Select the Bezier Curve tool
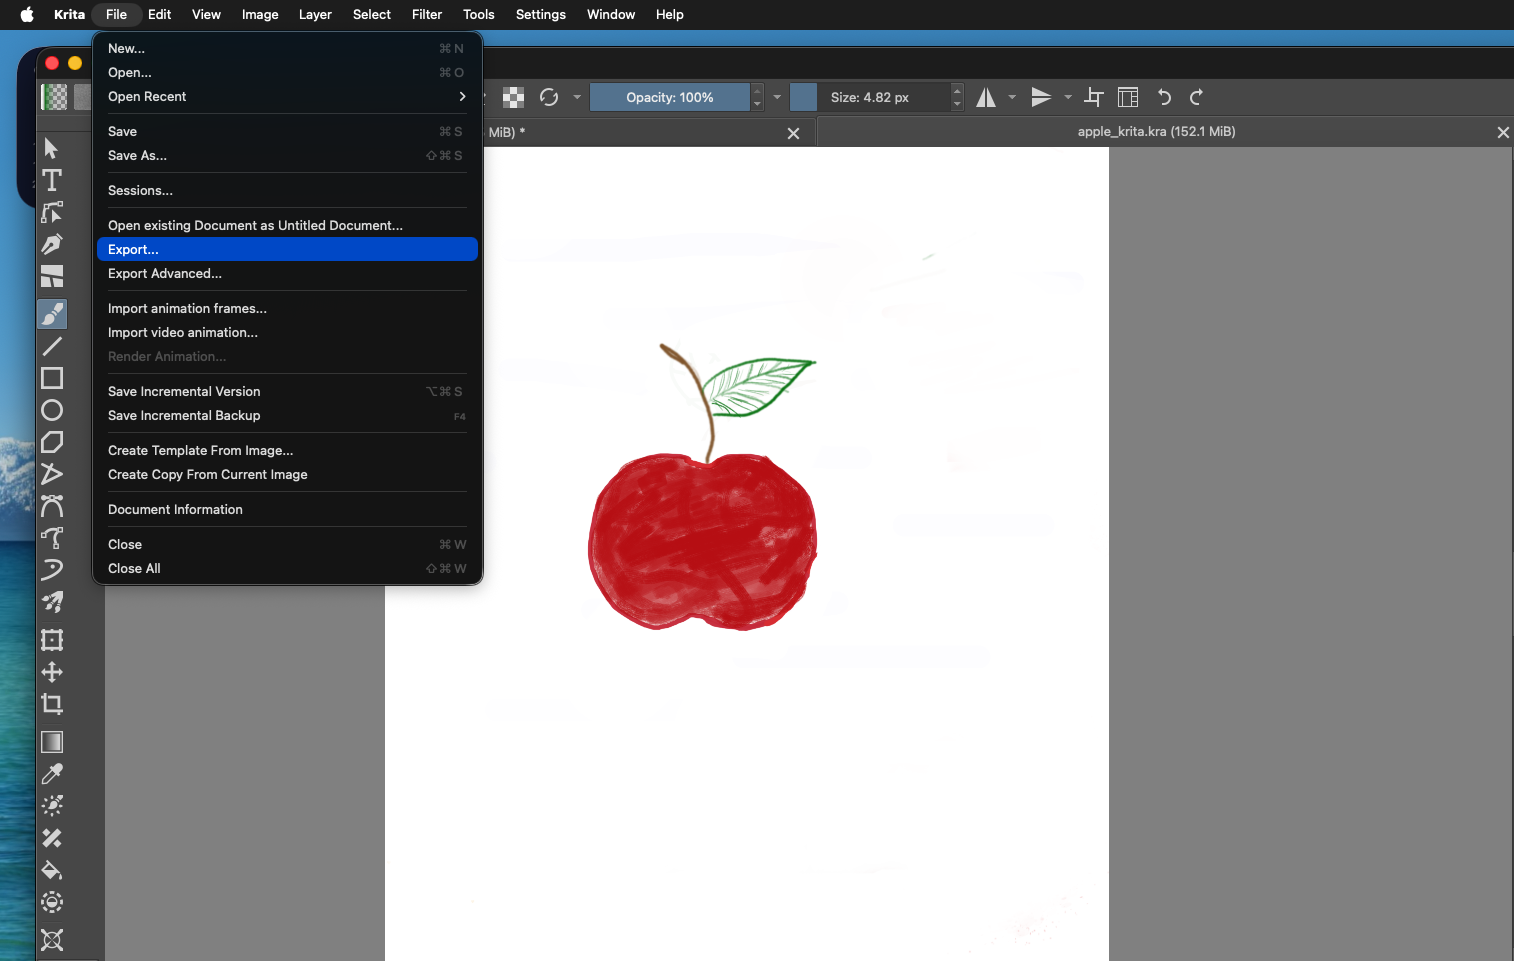 click(52, 507)
